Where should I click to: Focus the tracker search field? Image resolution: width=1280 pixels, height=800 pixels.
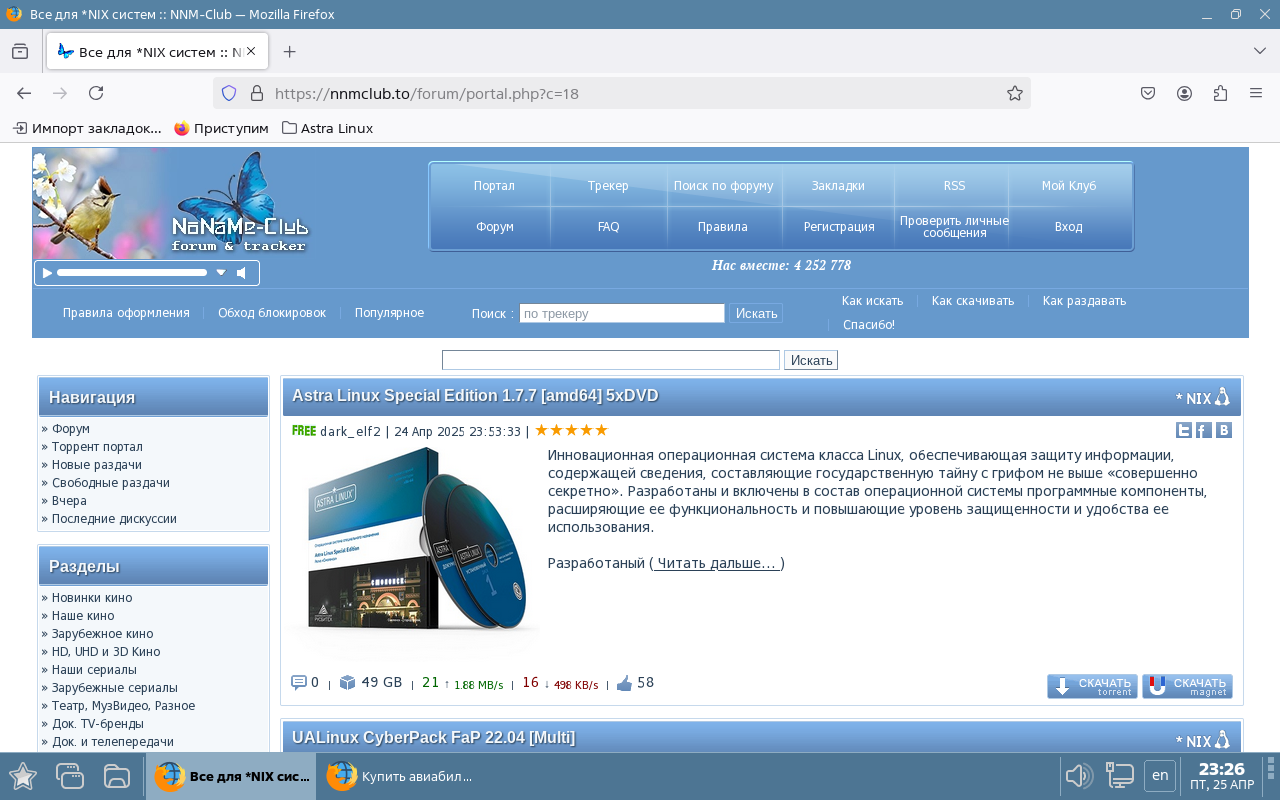[x=622, y=313]
